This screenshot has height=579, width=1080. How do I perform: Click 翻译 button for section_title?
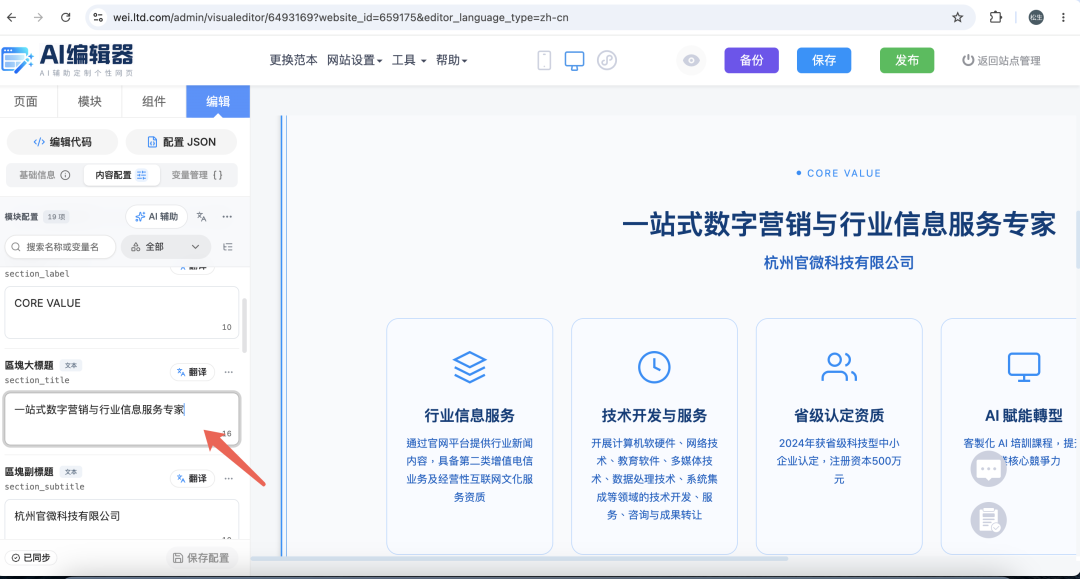[192, 372]
